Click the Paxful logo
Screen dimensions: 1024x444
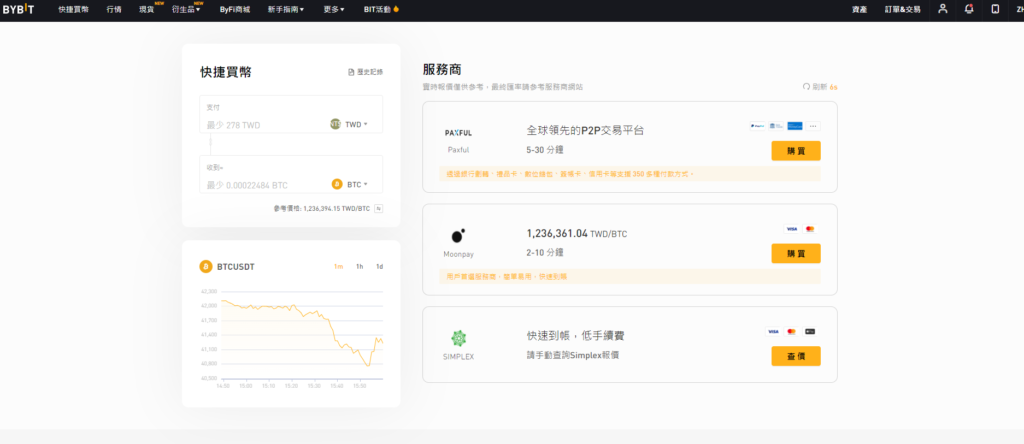pyautogui.click(x=458, y=133)
